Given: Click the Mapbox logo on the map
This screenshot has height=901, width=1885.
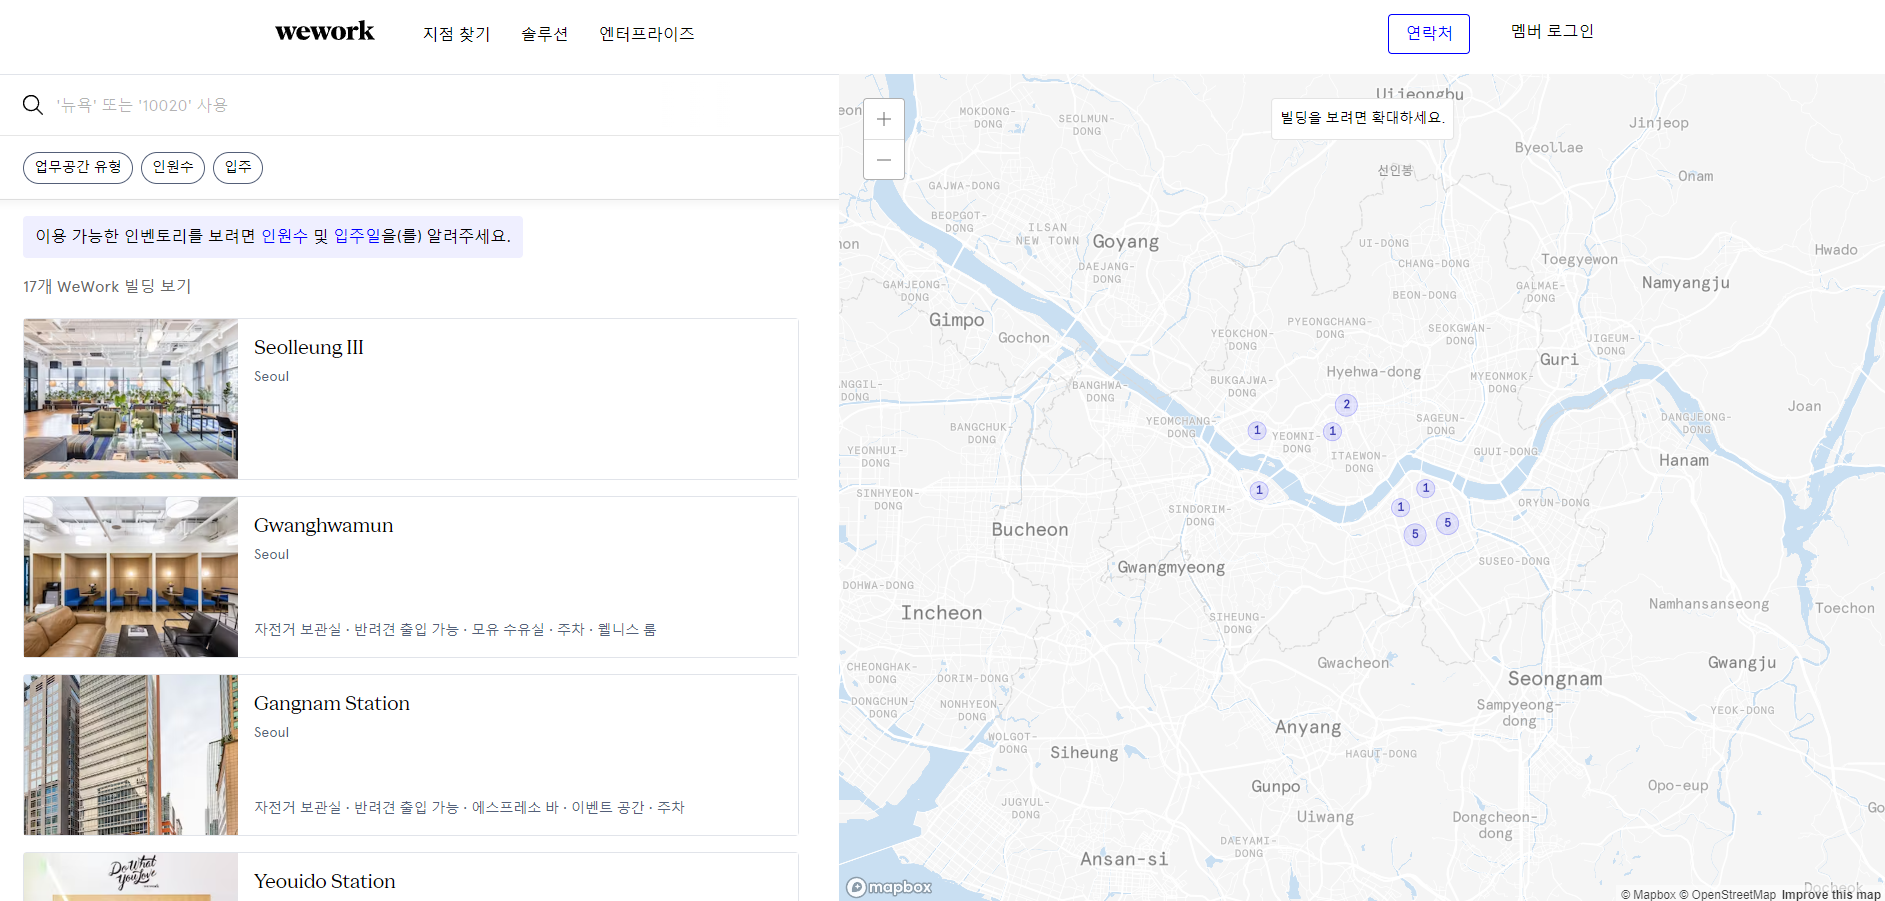Looking at the screenshot, I should pos(888,886).
